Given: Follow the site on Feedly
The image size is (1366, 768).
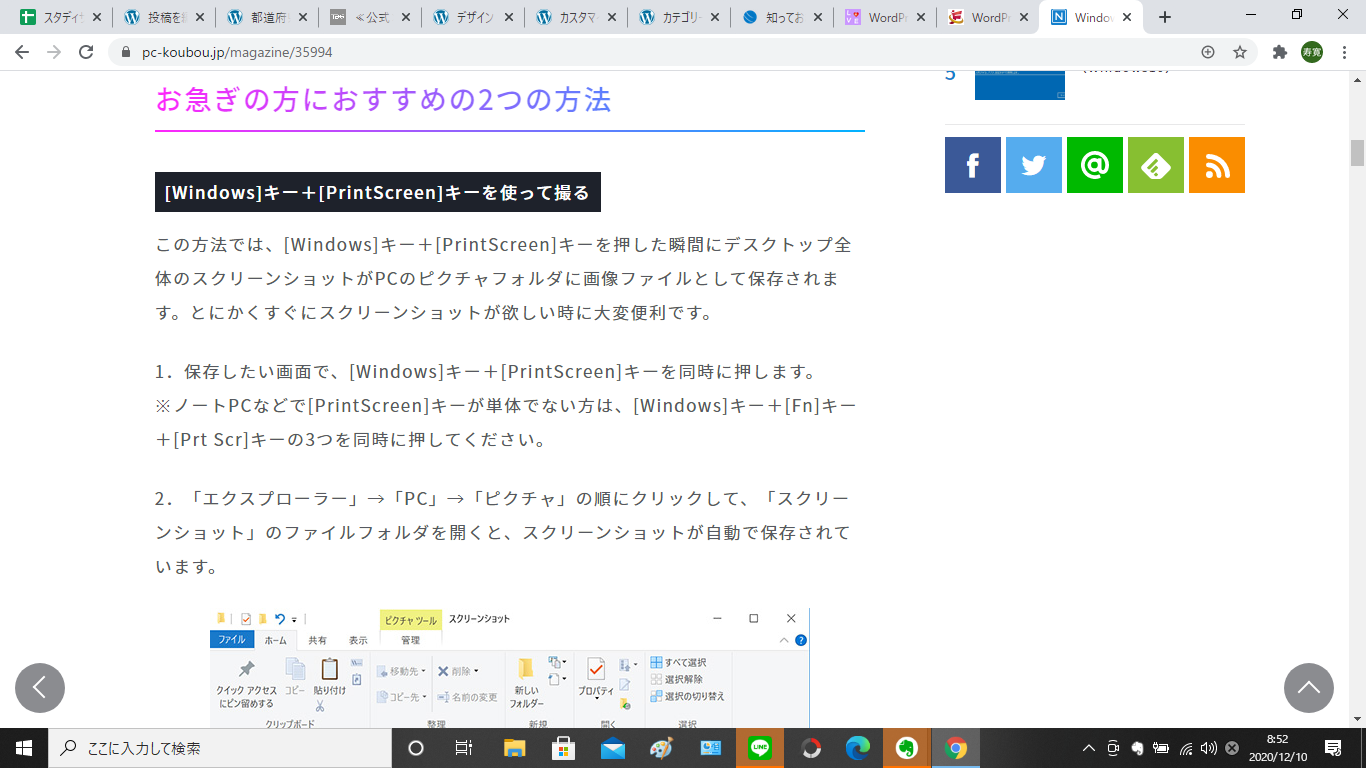Looking at the screenshot, I should point(1155,165).
